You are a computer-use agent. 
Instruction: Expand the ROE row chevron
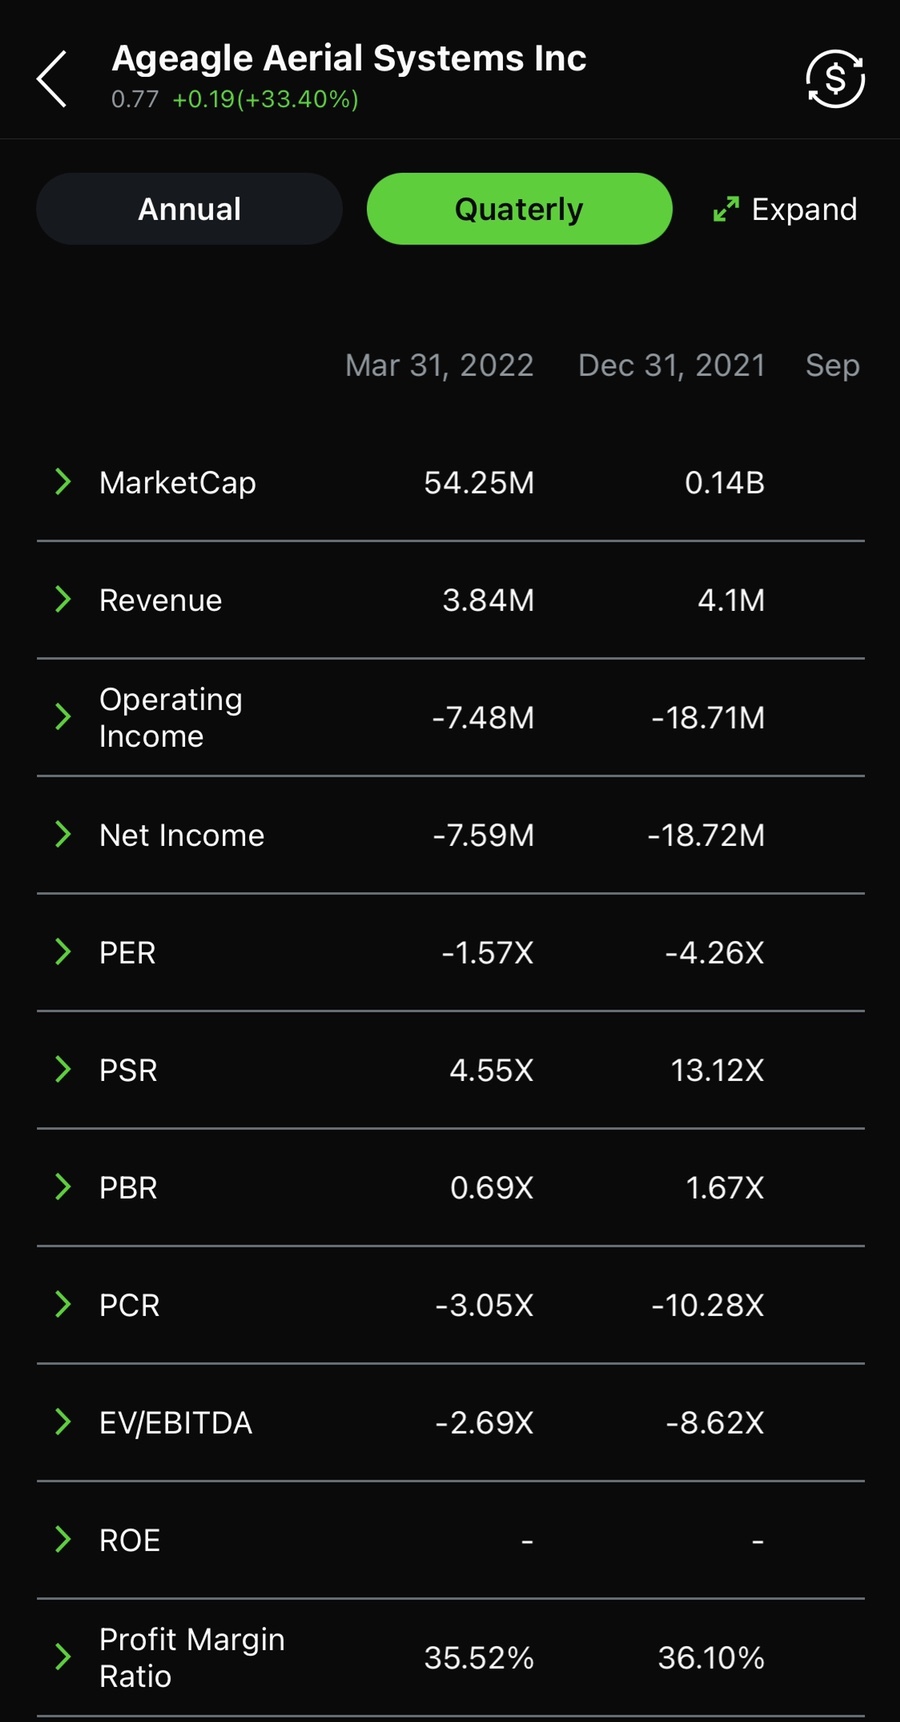62,1540
